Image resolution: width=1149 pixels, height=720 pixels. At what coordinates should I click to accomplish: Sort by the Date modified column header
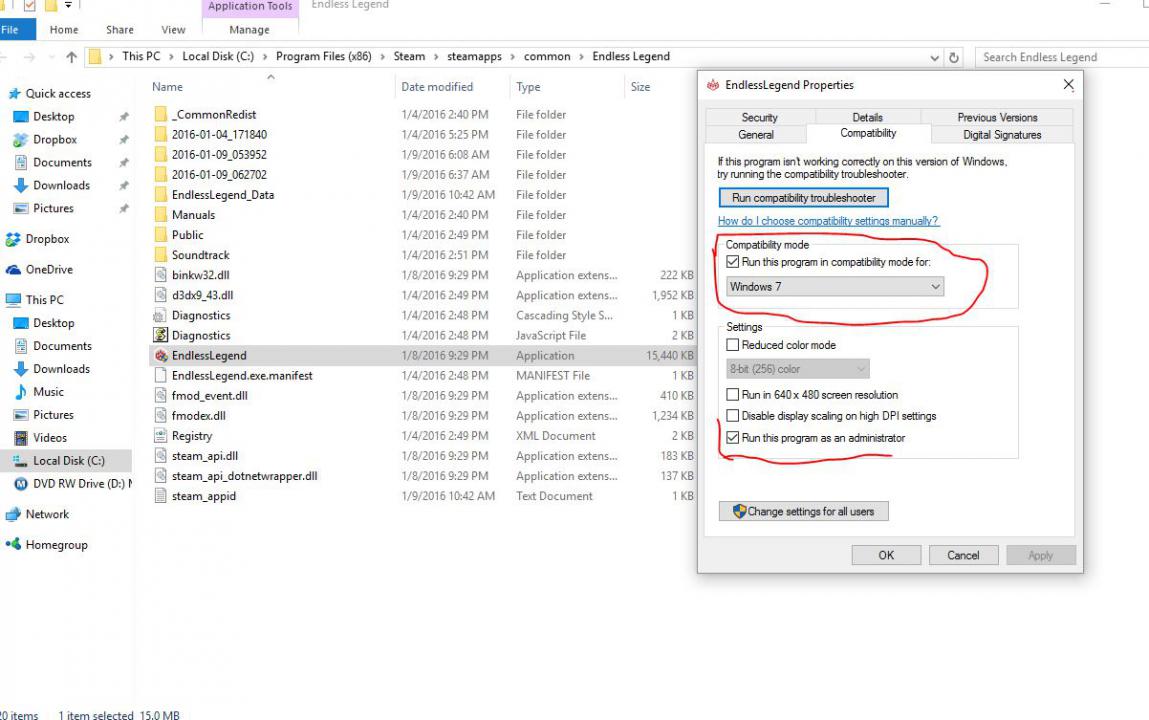[x=437, y=86]
